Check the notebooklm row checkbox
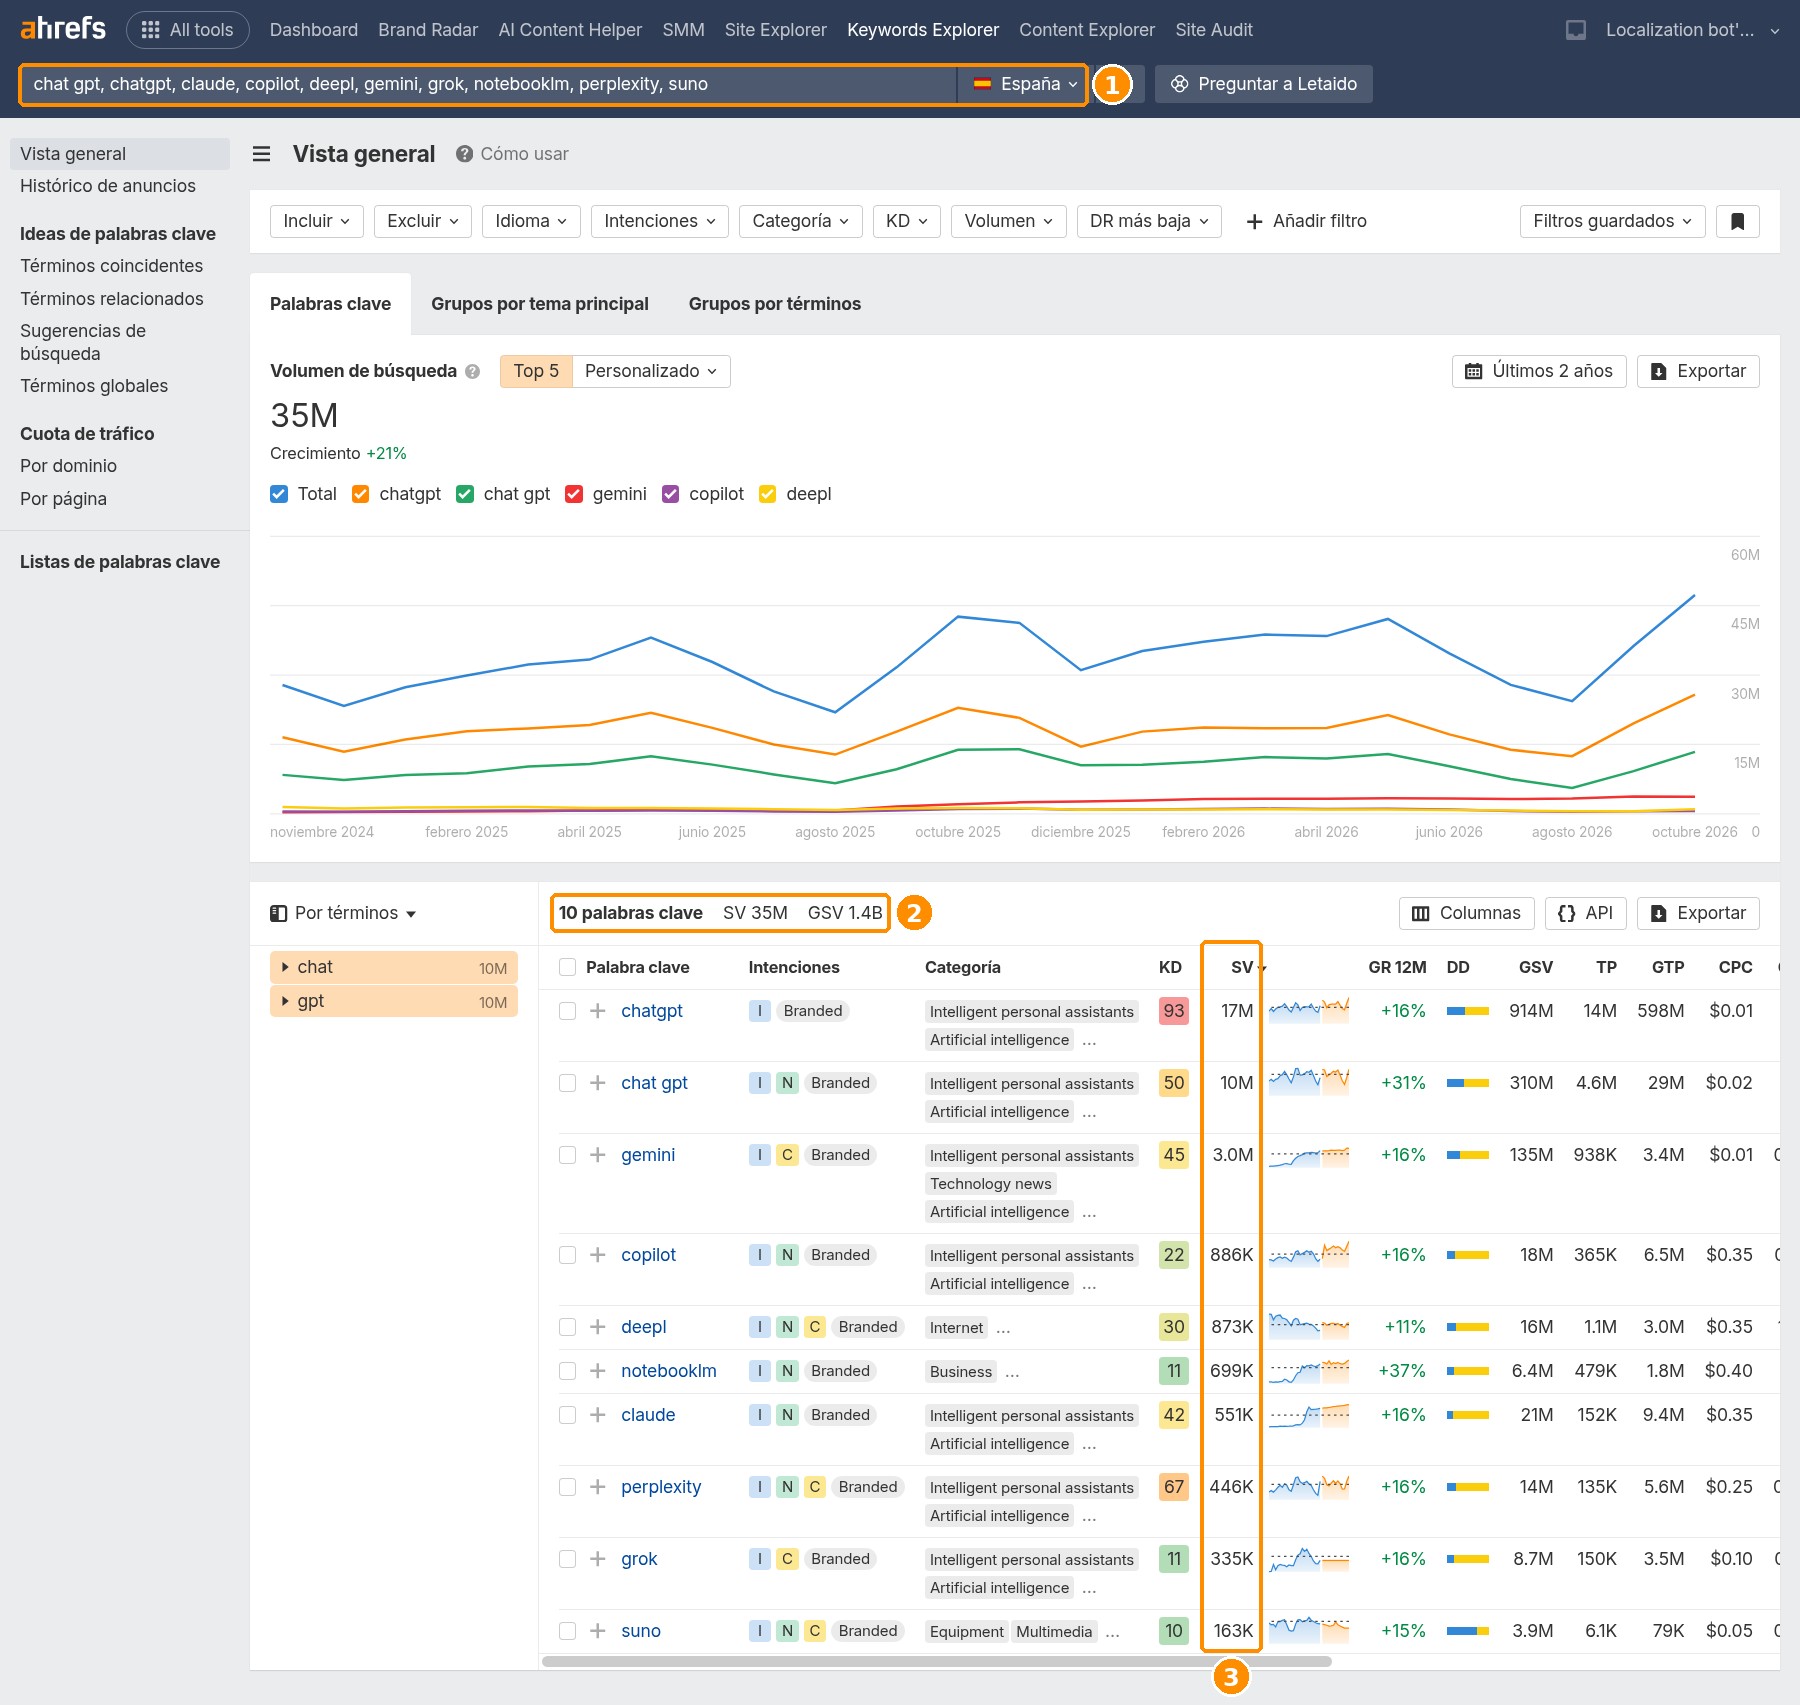1800x1705 pixels. click(567, 1371)
